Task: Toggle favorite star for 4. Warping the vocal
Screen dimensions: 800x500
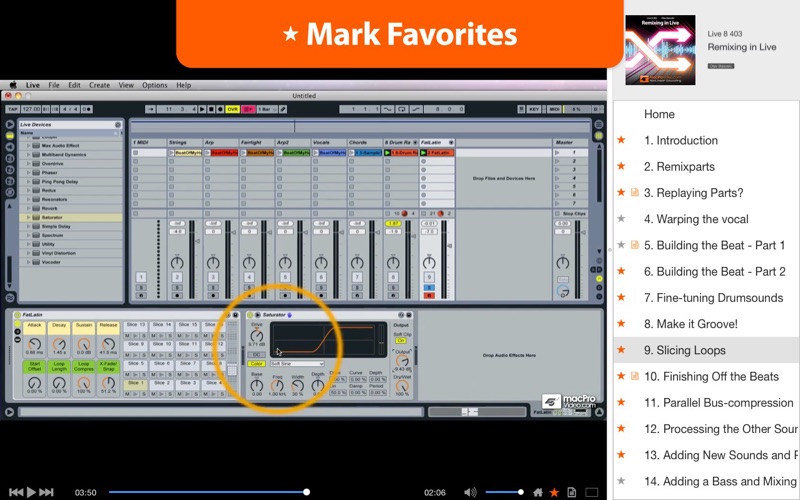Action: click(x=621, y=219)
